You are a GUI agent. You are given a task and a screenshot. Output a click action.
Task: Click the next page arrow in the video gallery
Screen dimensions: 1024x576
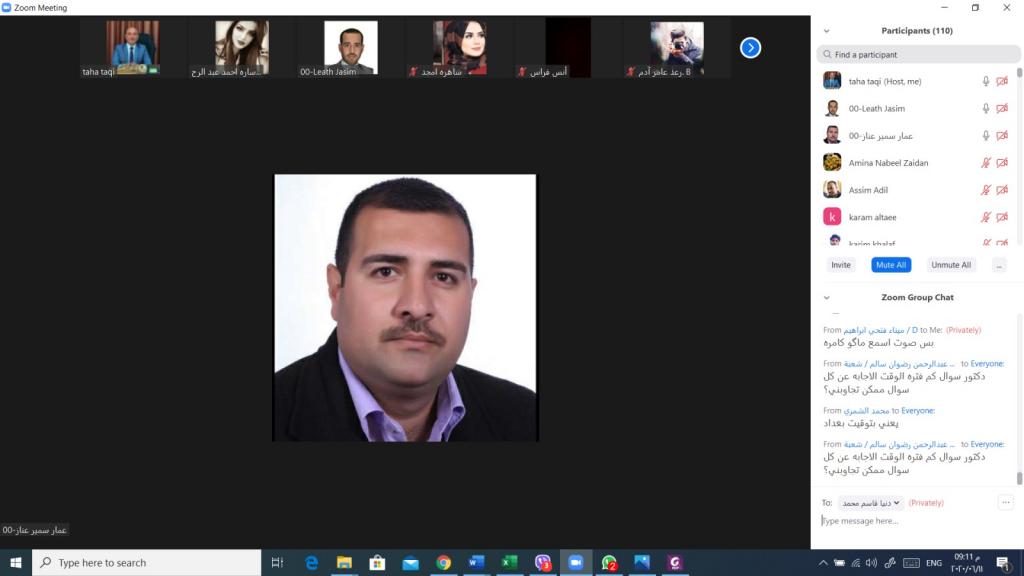pos(750,47)
